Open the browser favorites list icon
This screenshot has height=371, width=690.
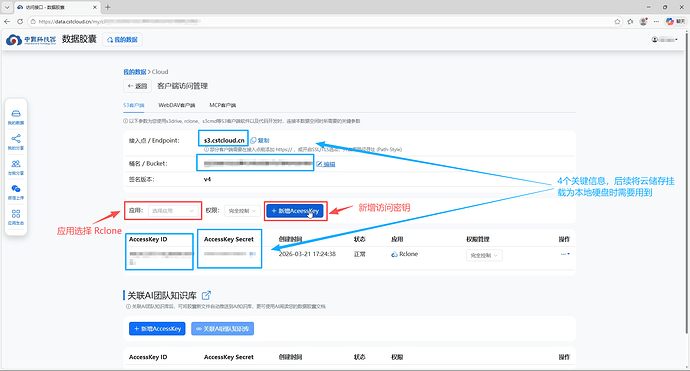point(630,21)
